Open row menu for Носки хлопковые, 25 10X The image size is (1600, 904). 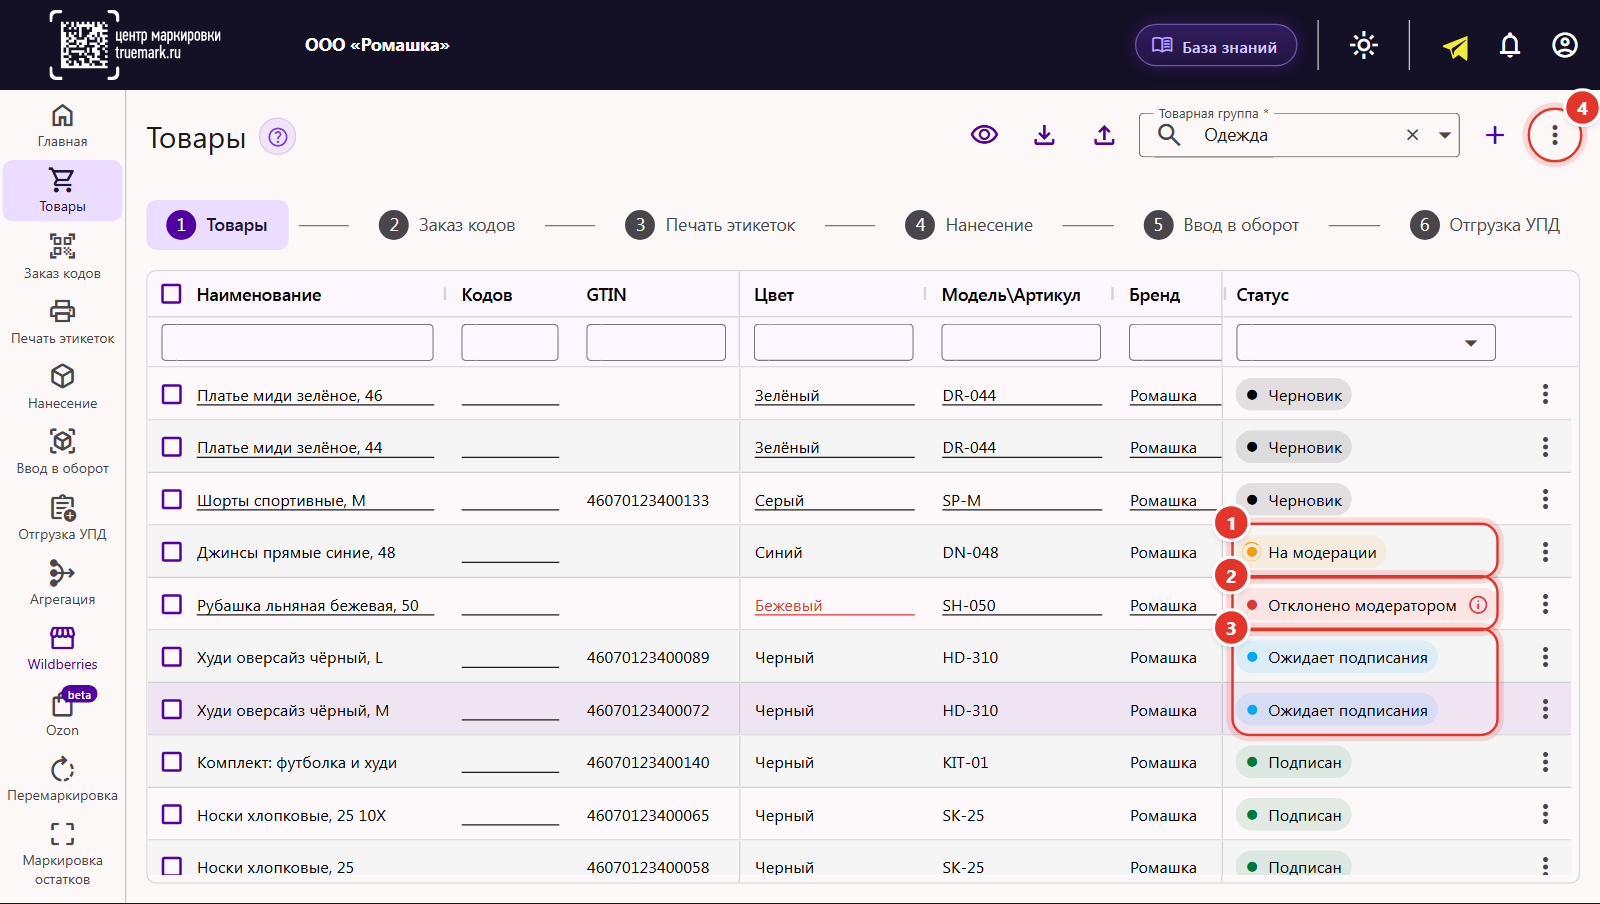1545,814
